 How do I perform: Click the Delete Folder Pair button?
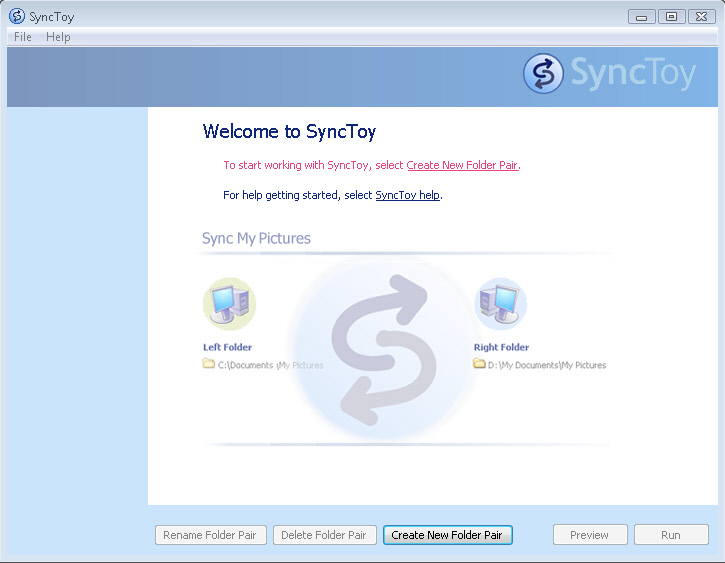point(325,535)
